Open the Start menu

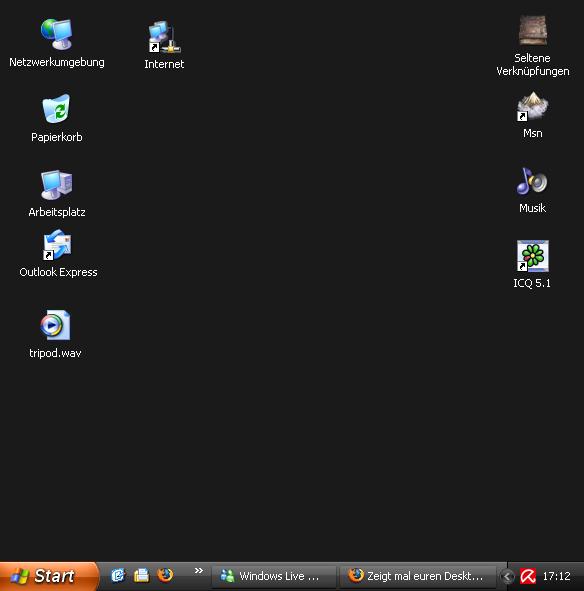49,576
